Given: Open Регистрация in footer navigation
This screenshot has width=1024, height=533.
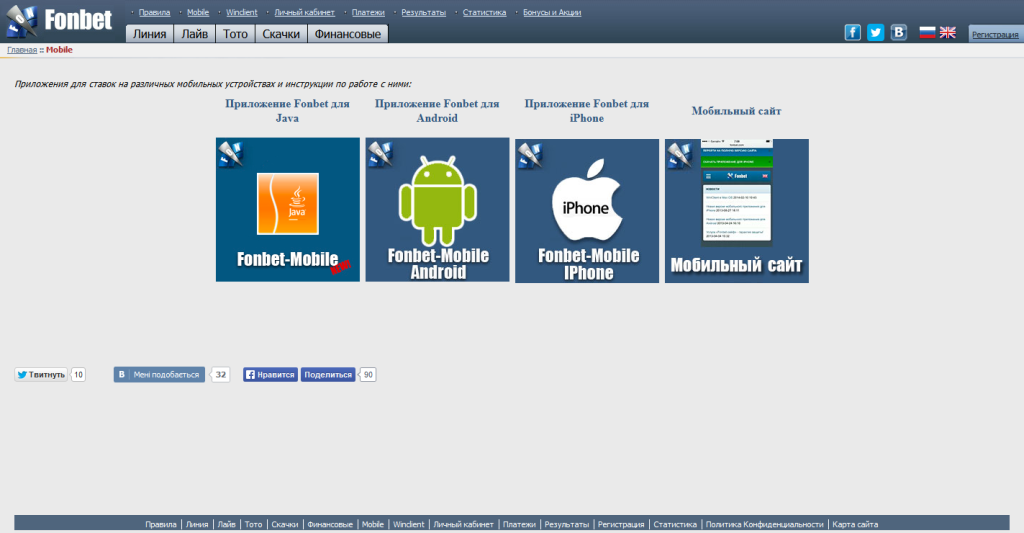Looking at the screenshot, I should click(x=621, y=525).
